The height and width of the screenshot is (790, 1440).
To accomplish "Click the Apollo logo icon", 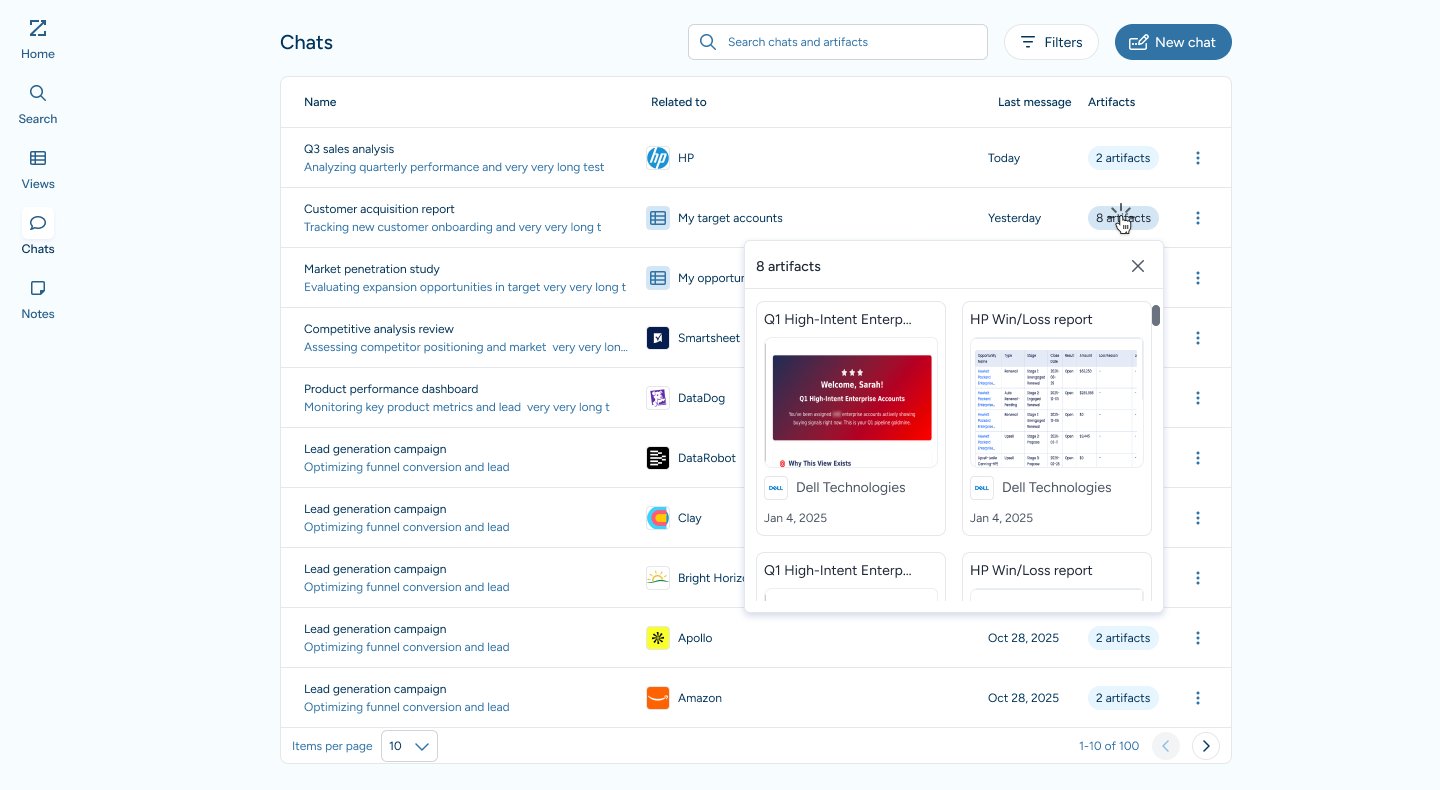I will (658, 638).
